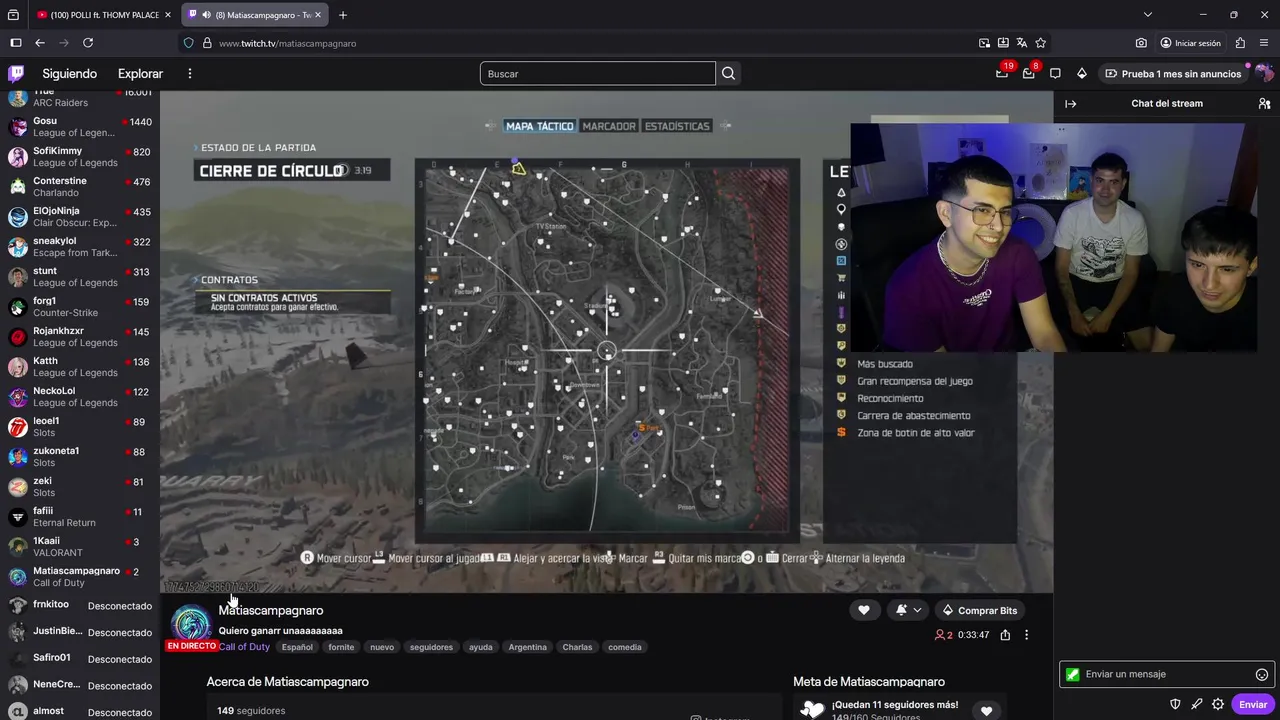Screen dimensions: 1280x720
Task: Click the green sword chat identity badge
Action: 1073,674
